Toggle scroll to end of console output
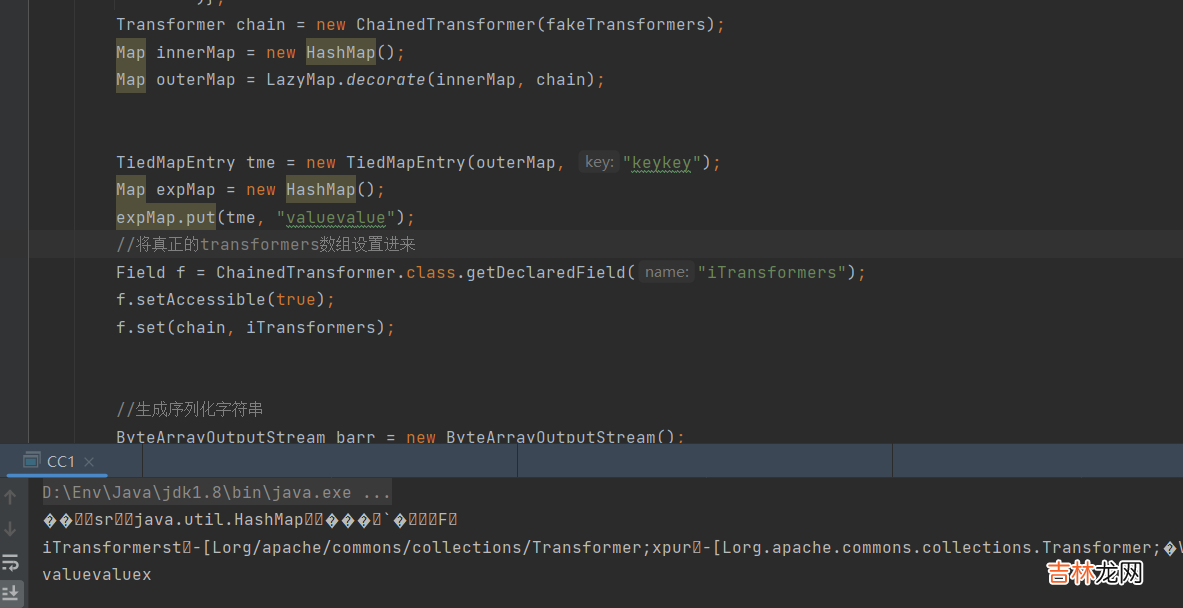Viewport: 1183px width, 608px height. coord(11,594)
